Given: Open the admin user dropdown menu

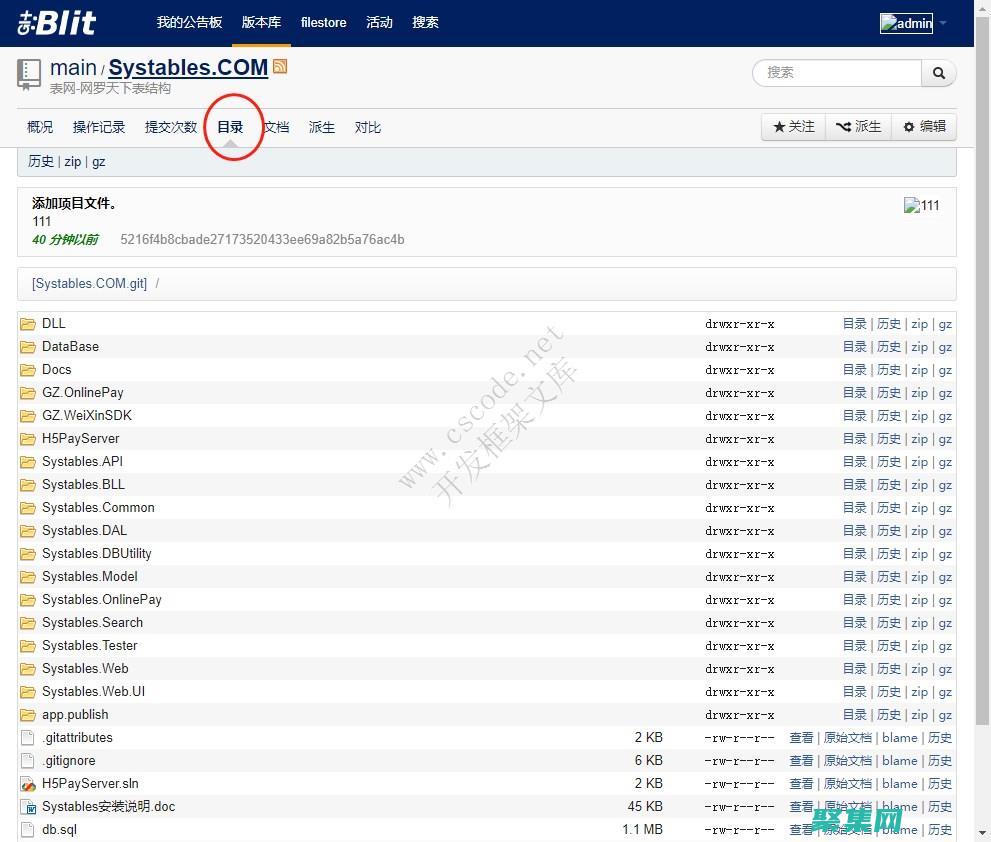Looking at the screenshot, I should click(912, 23).
